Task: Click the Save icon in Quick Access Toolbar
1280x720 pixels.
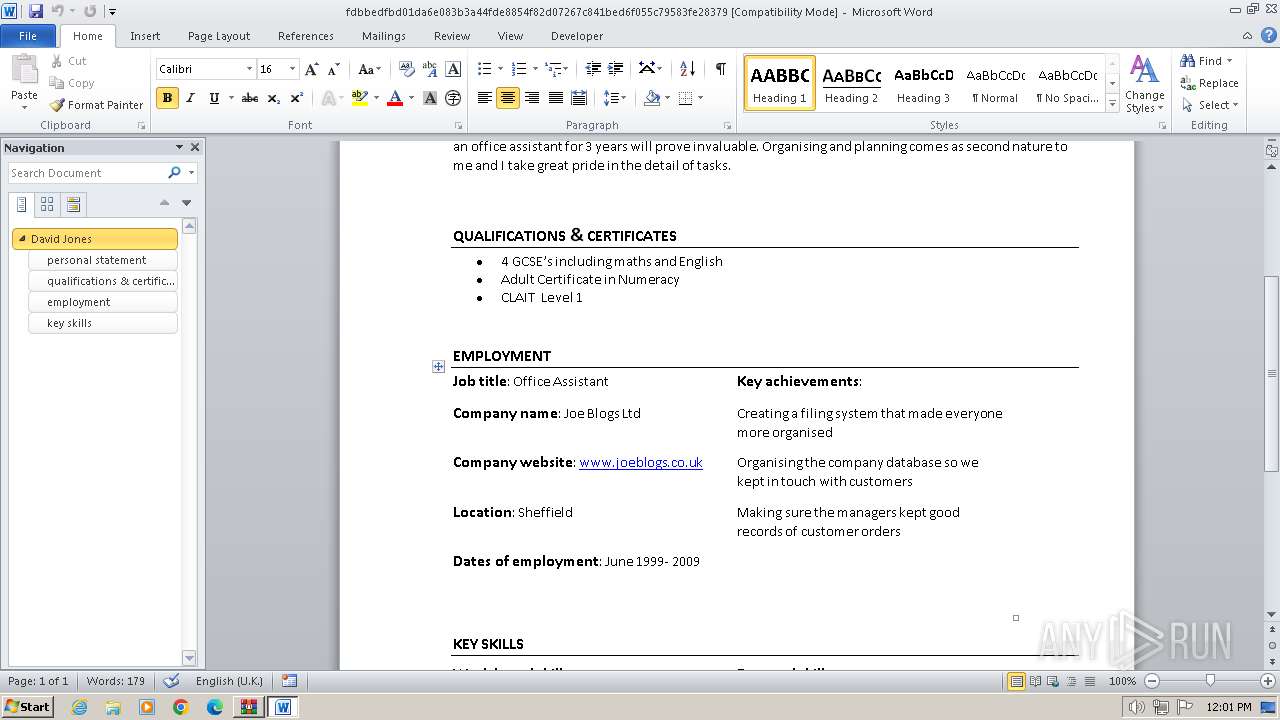Action: click(x=36, y=11)
